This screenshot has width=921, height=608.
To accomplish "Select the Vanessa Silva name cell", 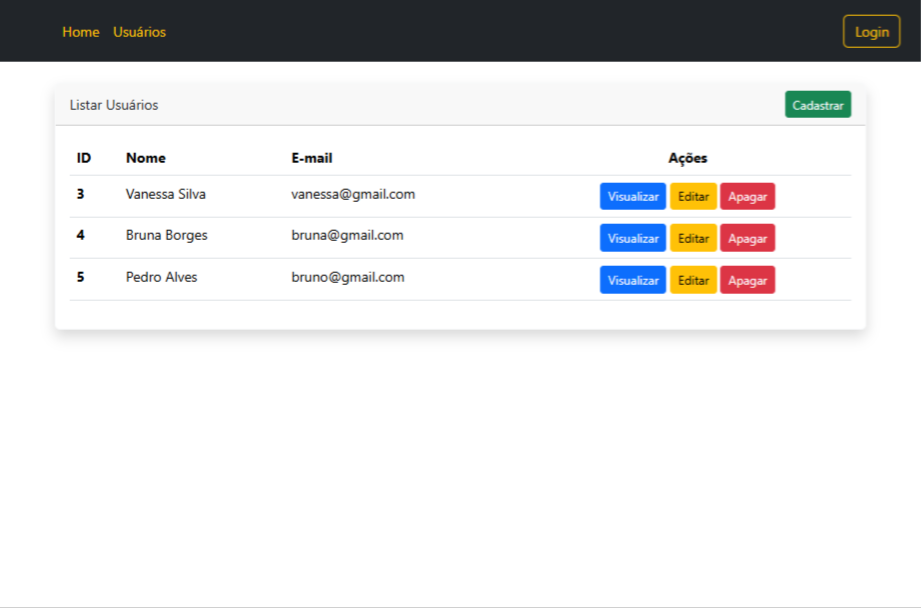I will coord(166,194).
